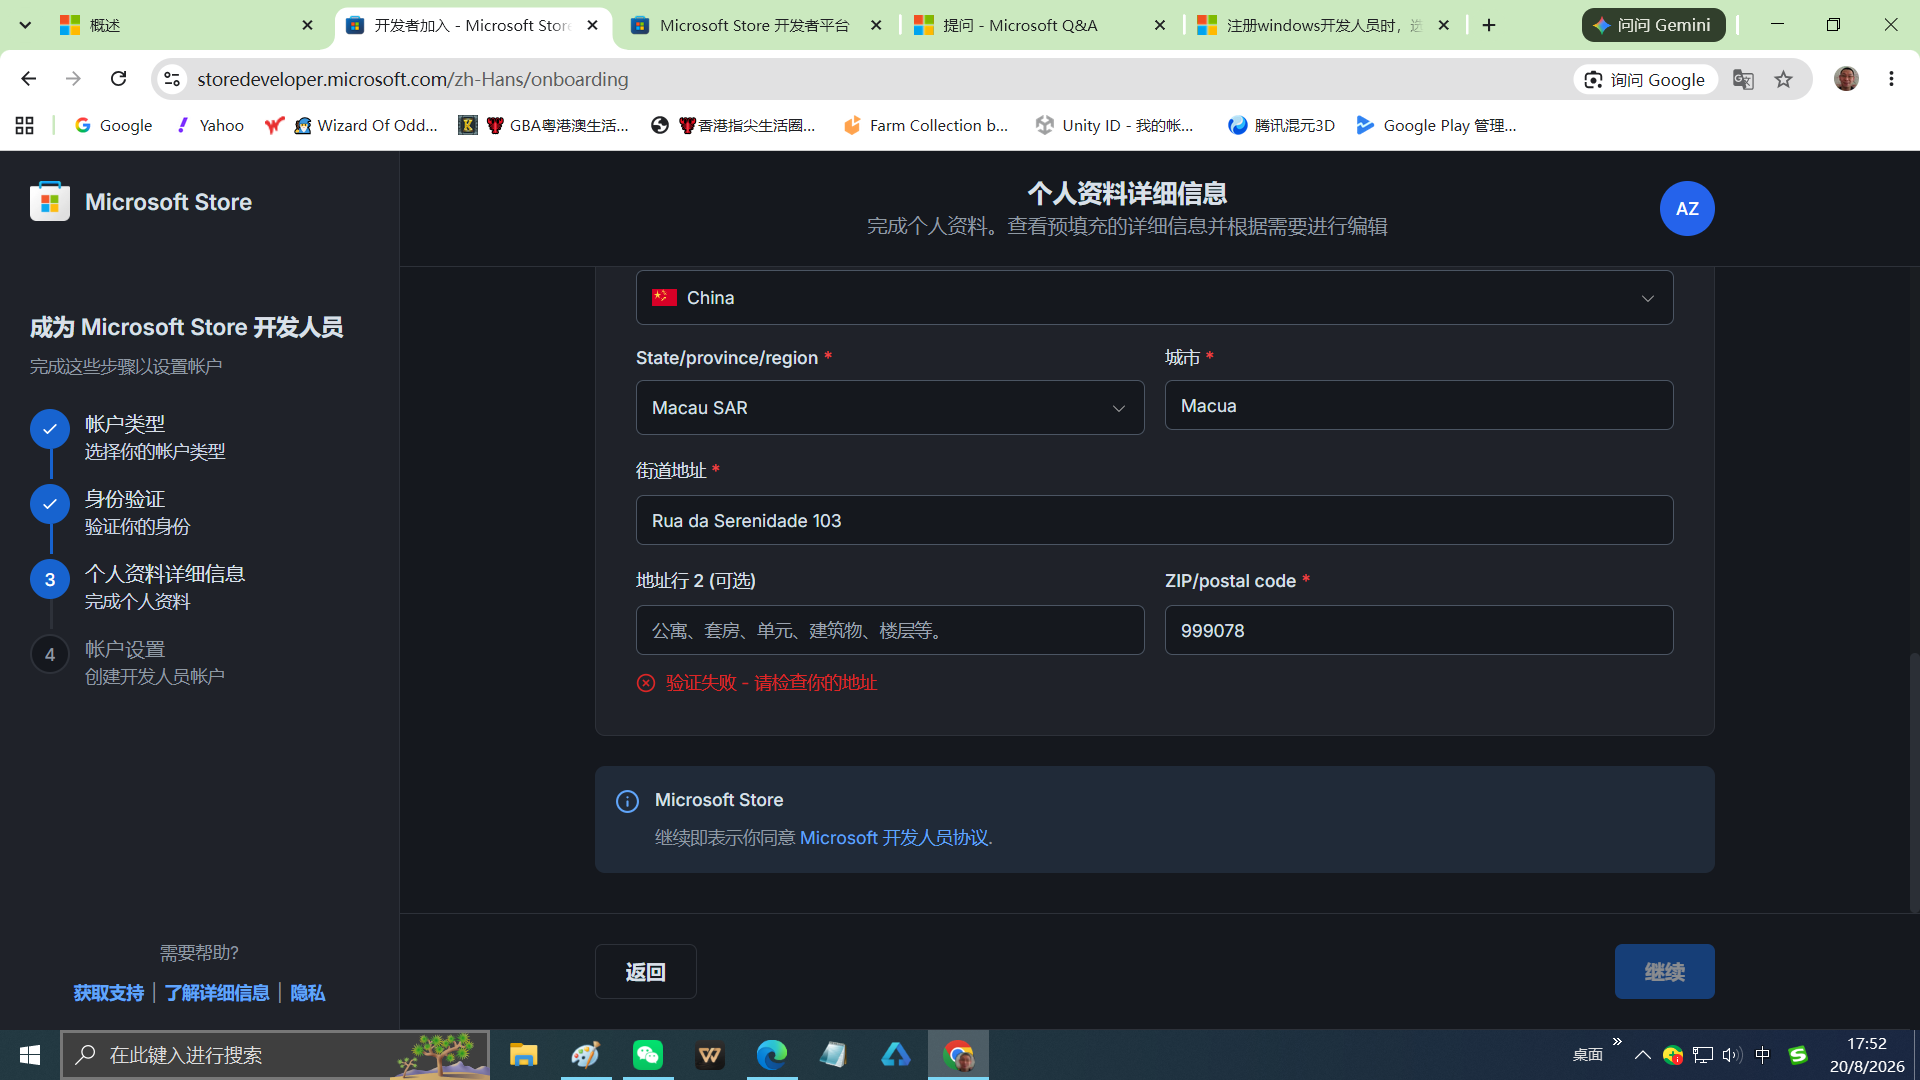Switch to 注册windows开发人员时 tab
This screenshot has height=1080, width=1920.
pyautogui.click(x=1323, y=25)
